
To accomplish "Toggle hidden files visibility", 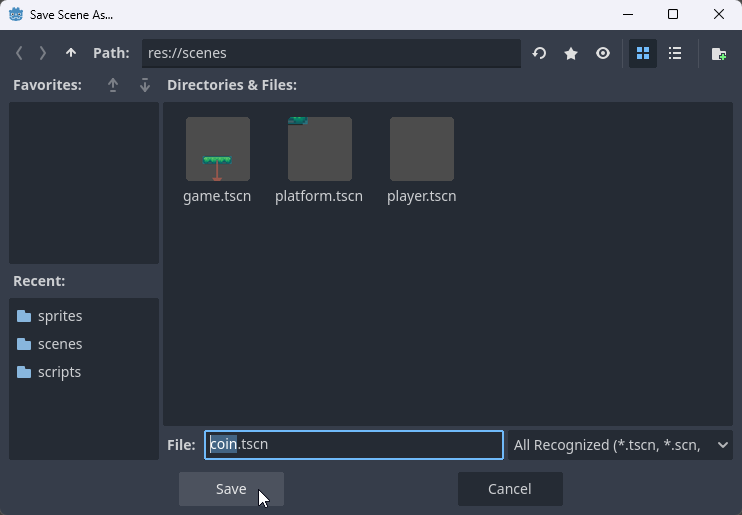I will coord(603,53).
